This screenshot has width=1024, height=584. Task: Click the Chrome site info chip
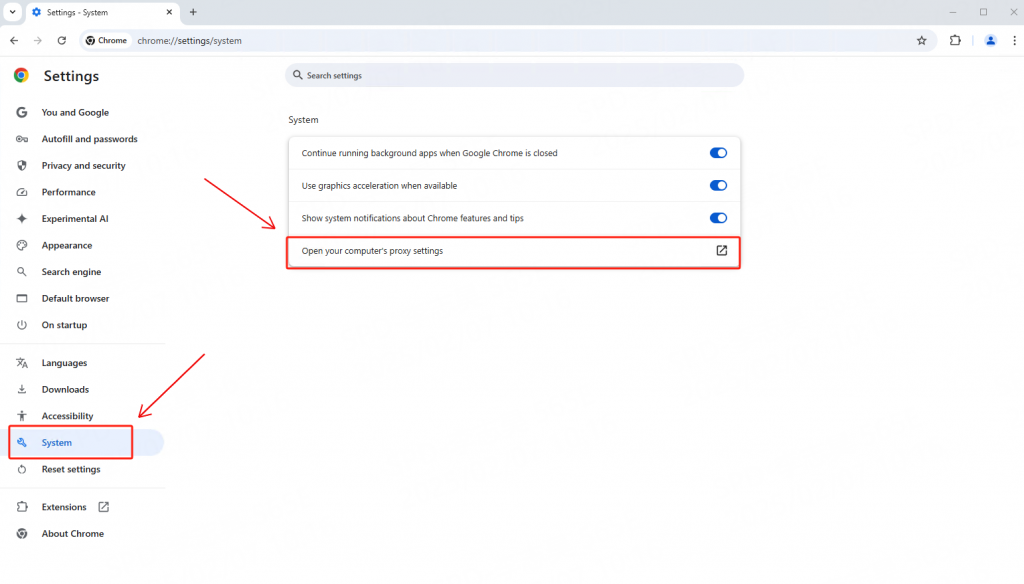pyautogui.click(x=106, y=41)
